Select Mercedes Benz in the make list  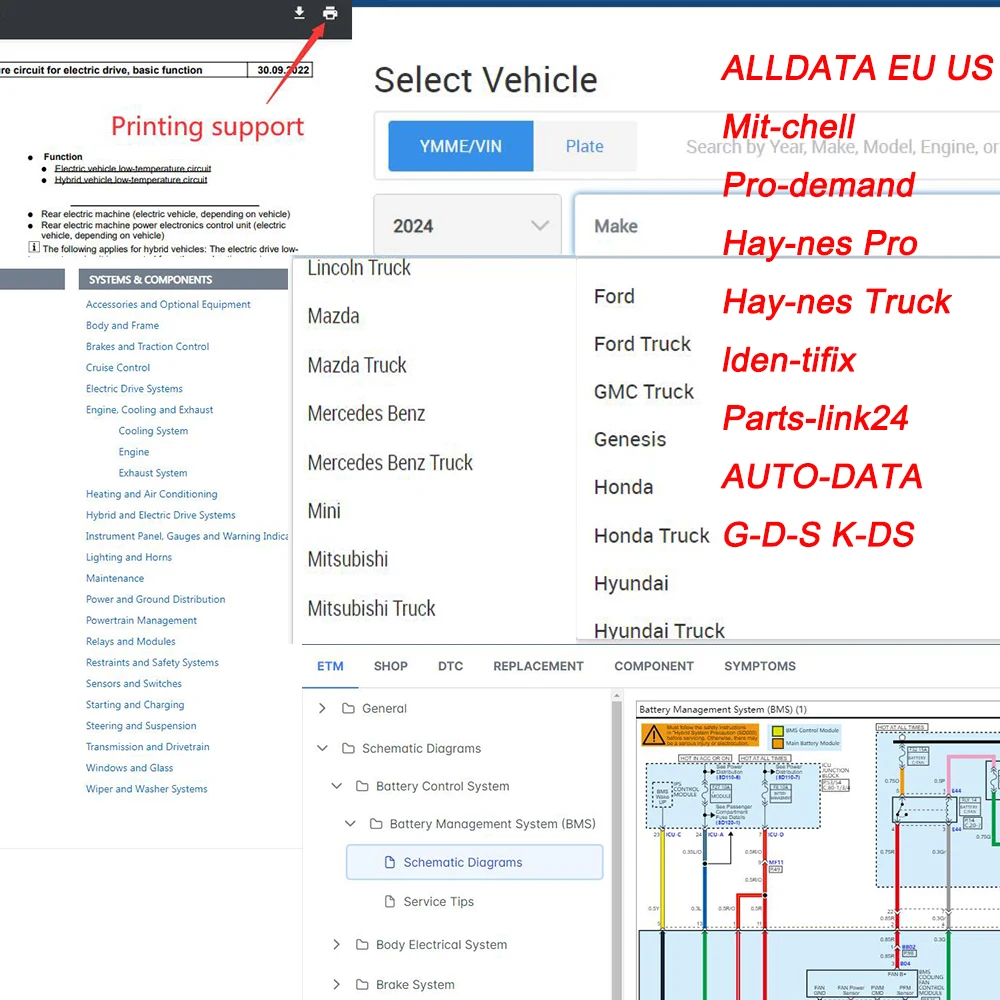pos(366,413)
